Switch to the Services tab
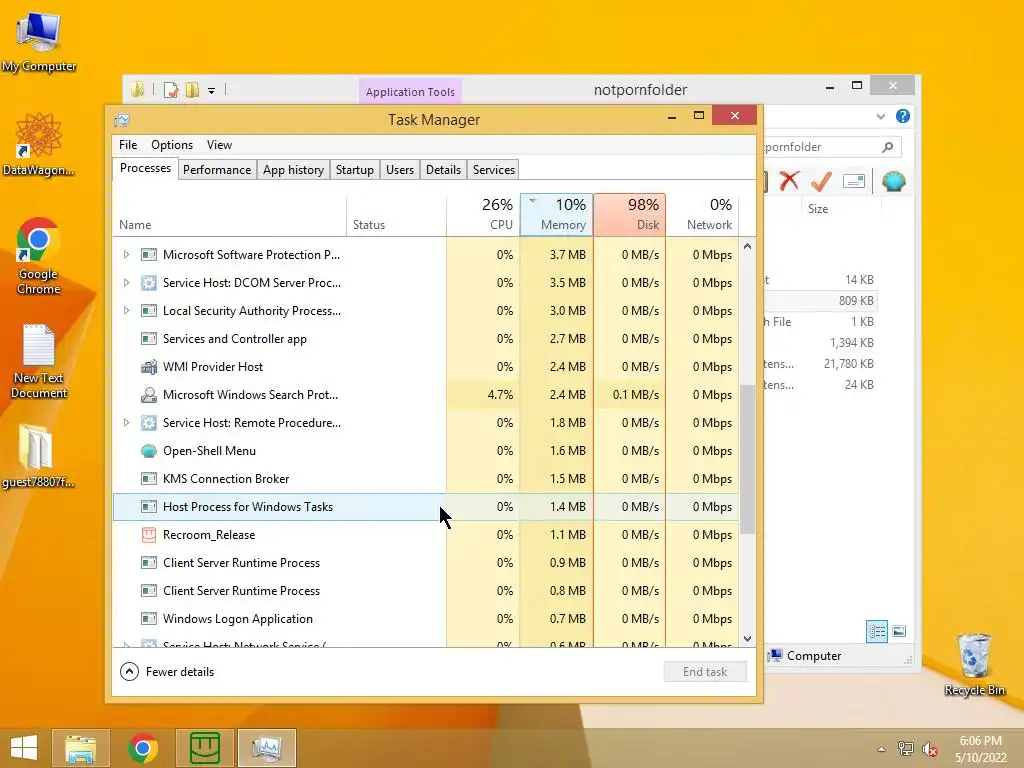The image size is (1024, 768). click(x=494, y=170)
